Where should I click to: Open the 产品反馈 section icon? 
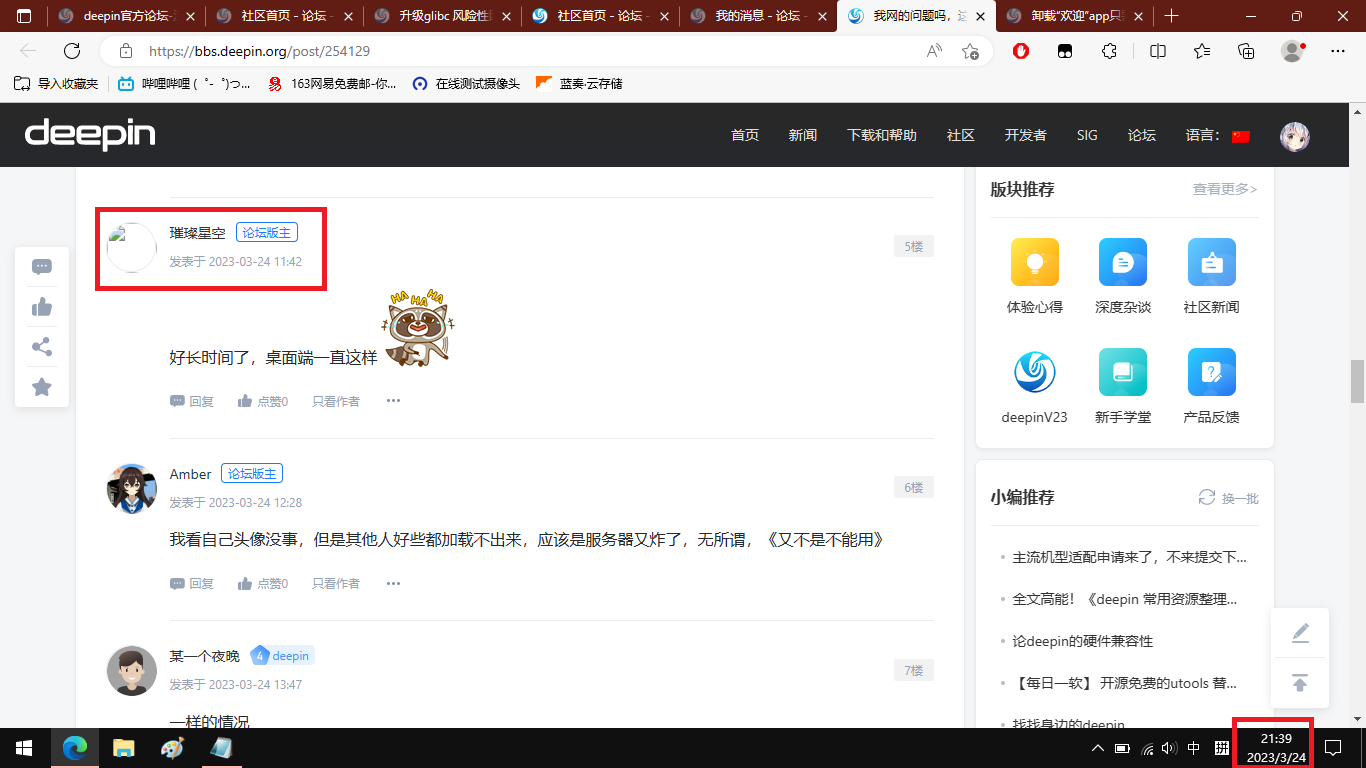[x=1211, y=371]
